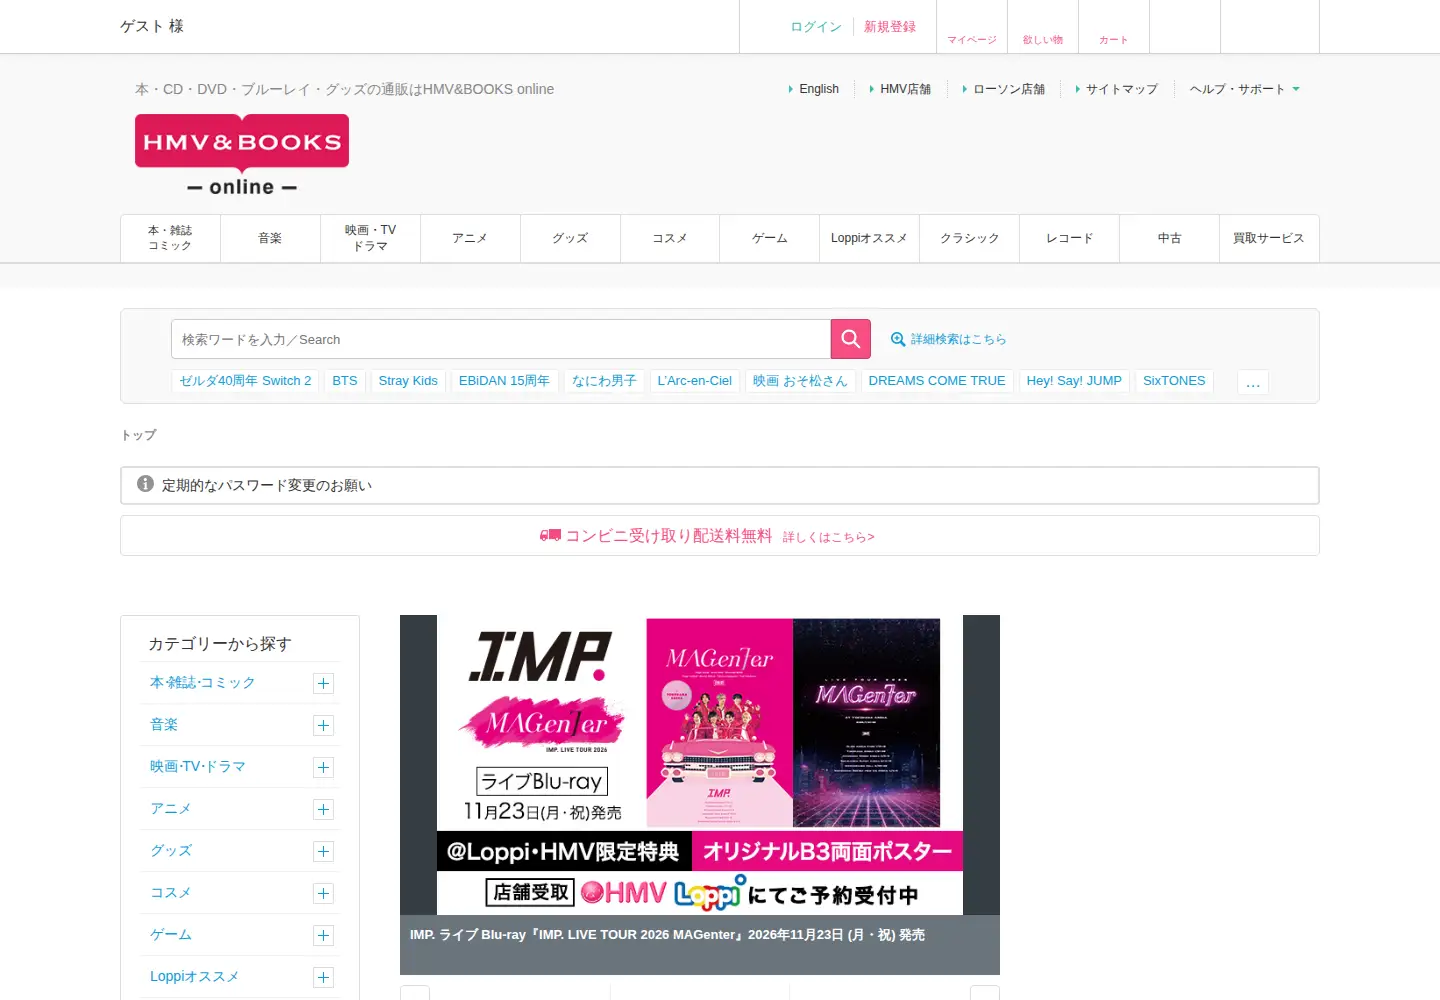Select keyword ゼルダ40周年 Switch 2
1440x1000 pixels.
245,381
